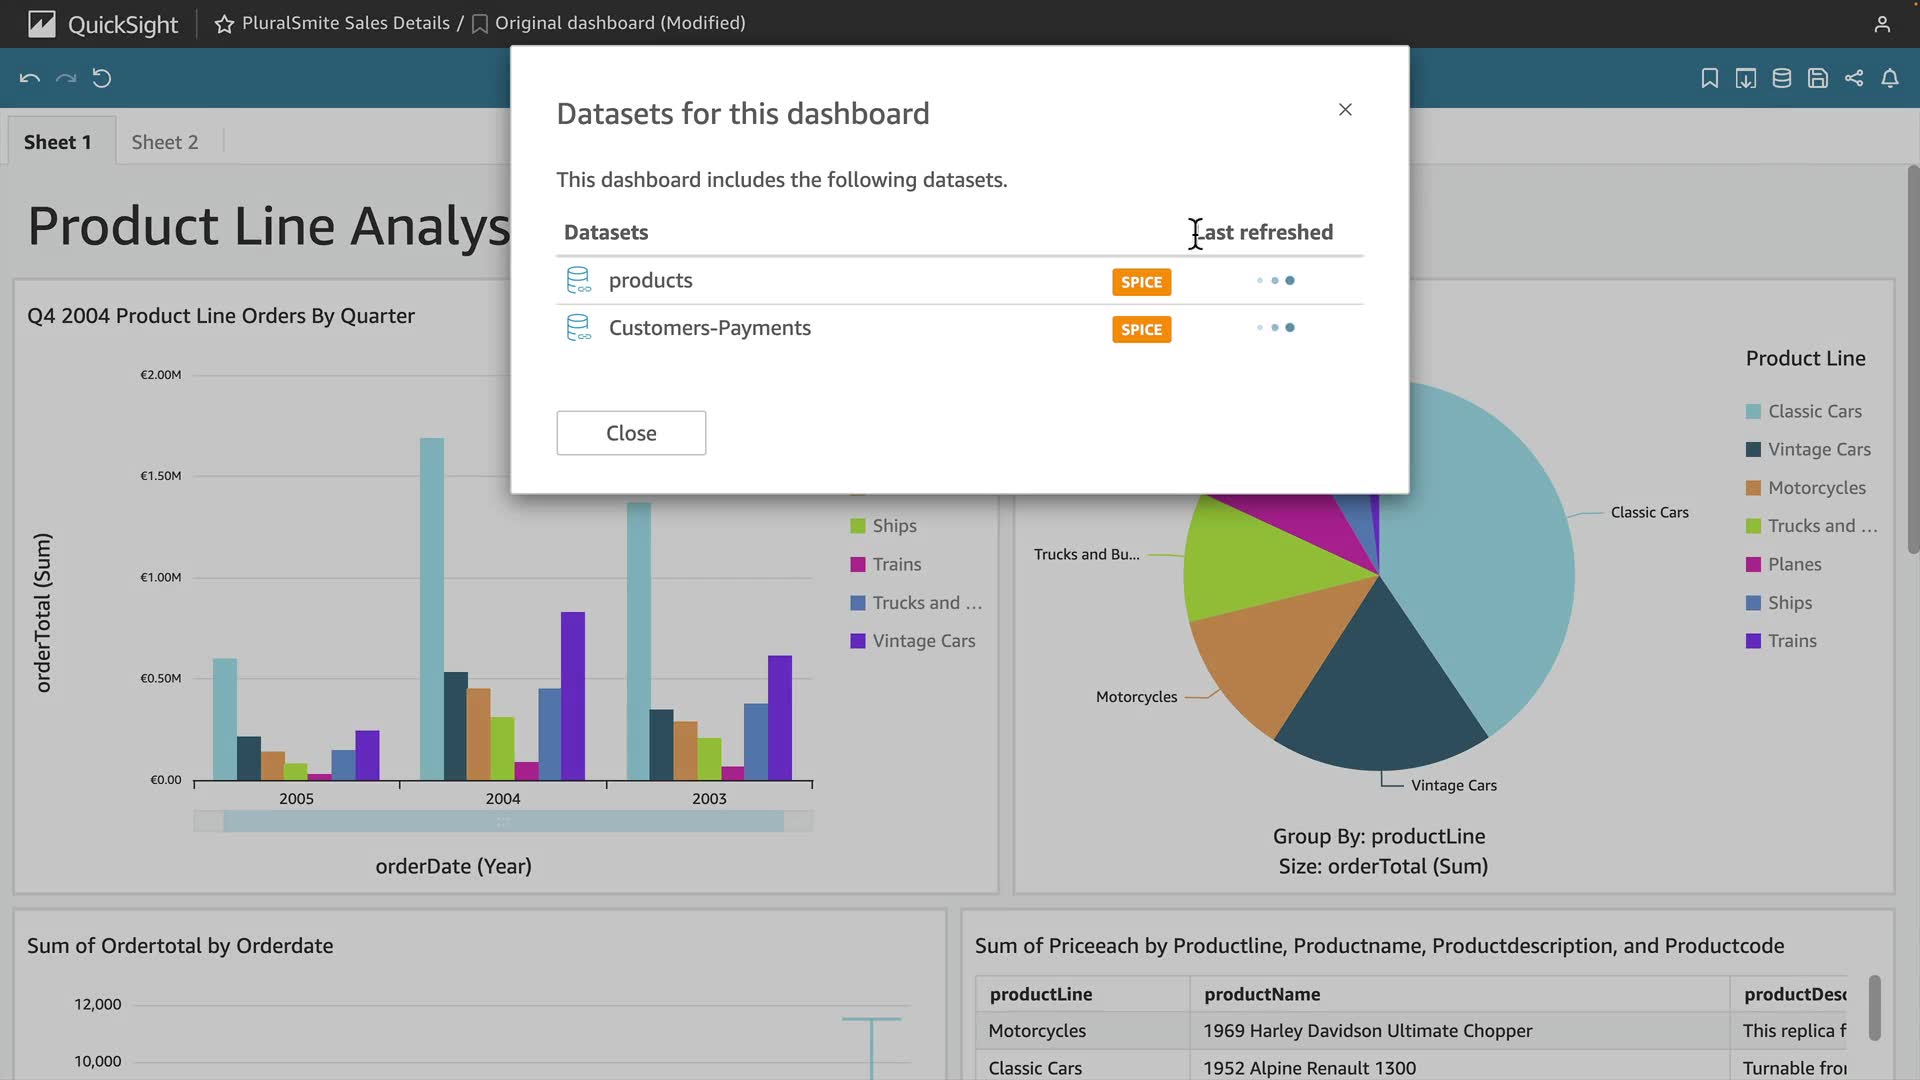
Task: Open the bookmarks icon in toolbar
Action: (x=1709, y=78)
